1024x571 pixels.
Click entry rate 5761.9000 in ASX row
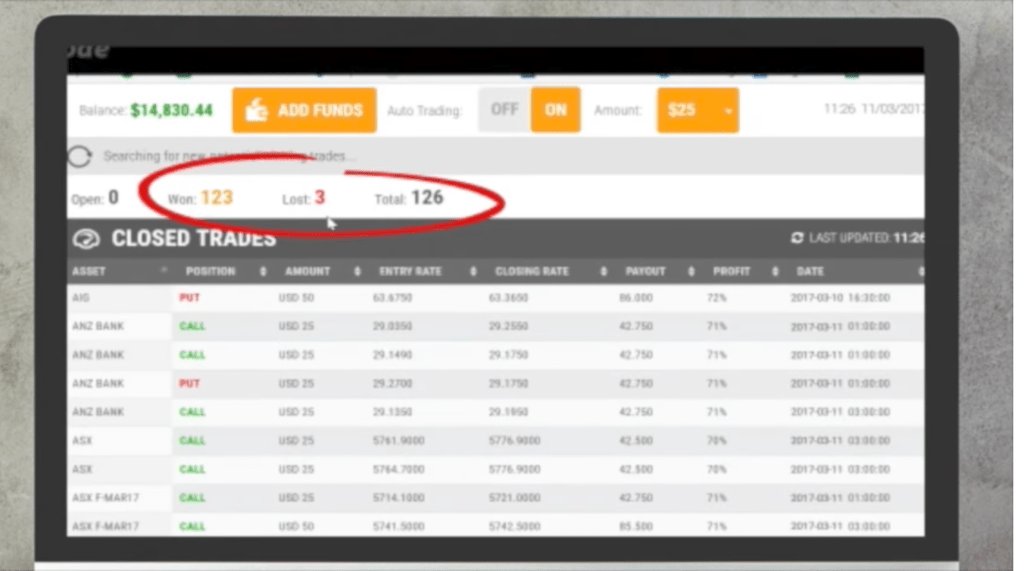tap(398, 441)
